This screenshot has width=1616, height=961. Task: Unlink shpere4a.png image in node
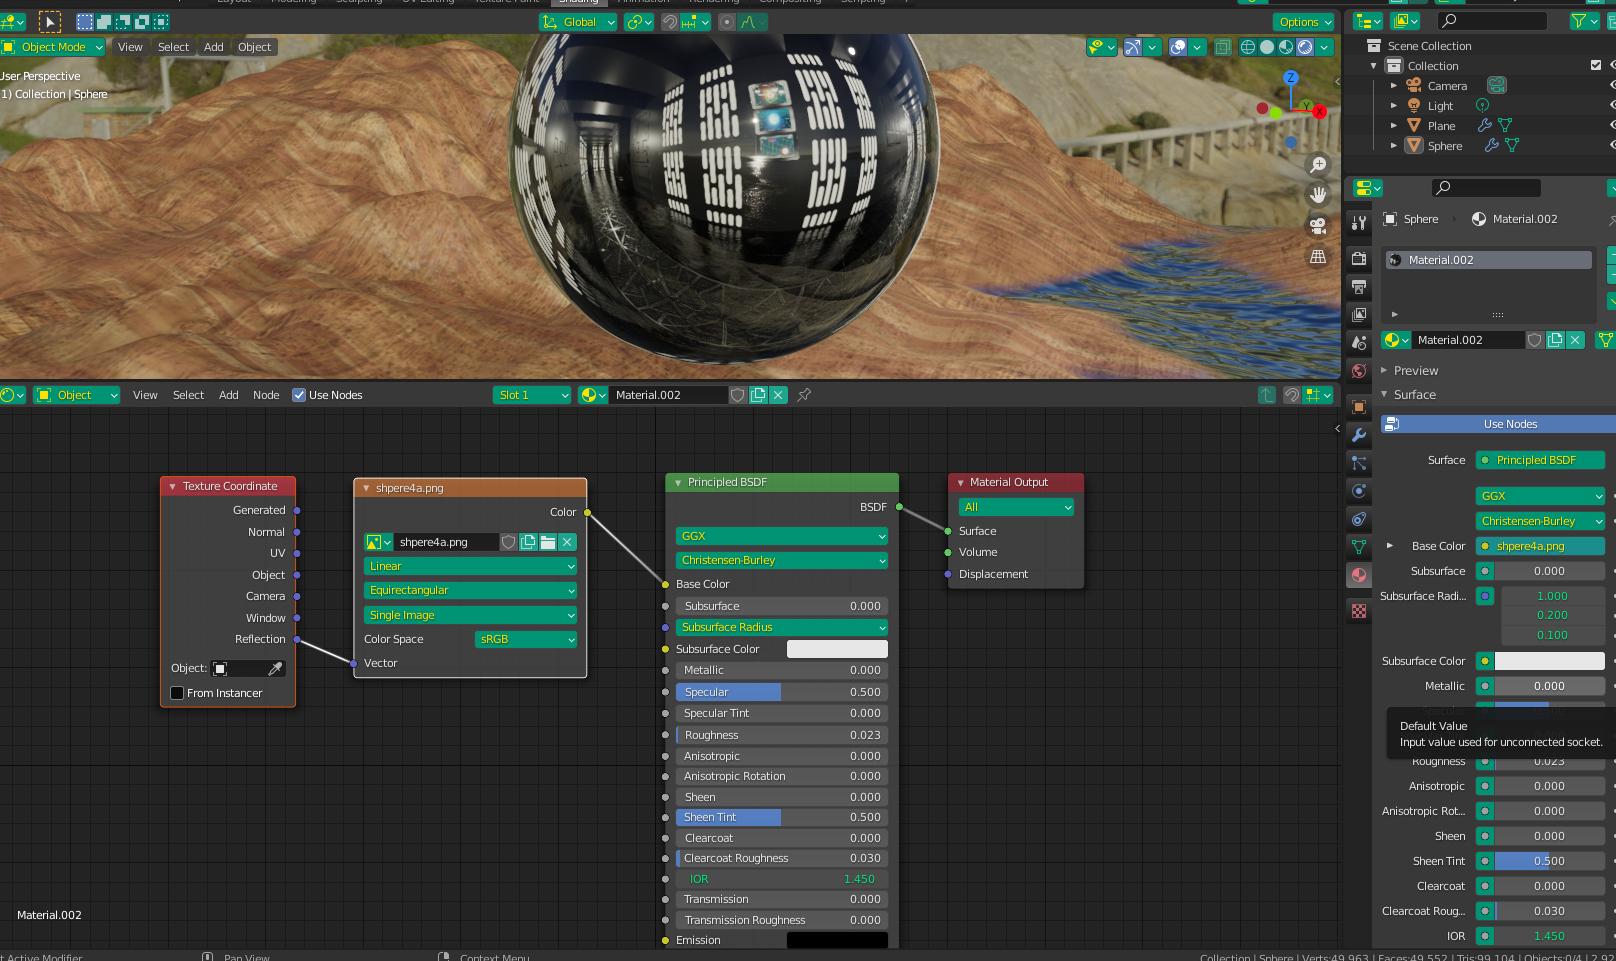567,542
